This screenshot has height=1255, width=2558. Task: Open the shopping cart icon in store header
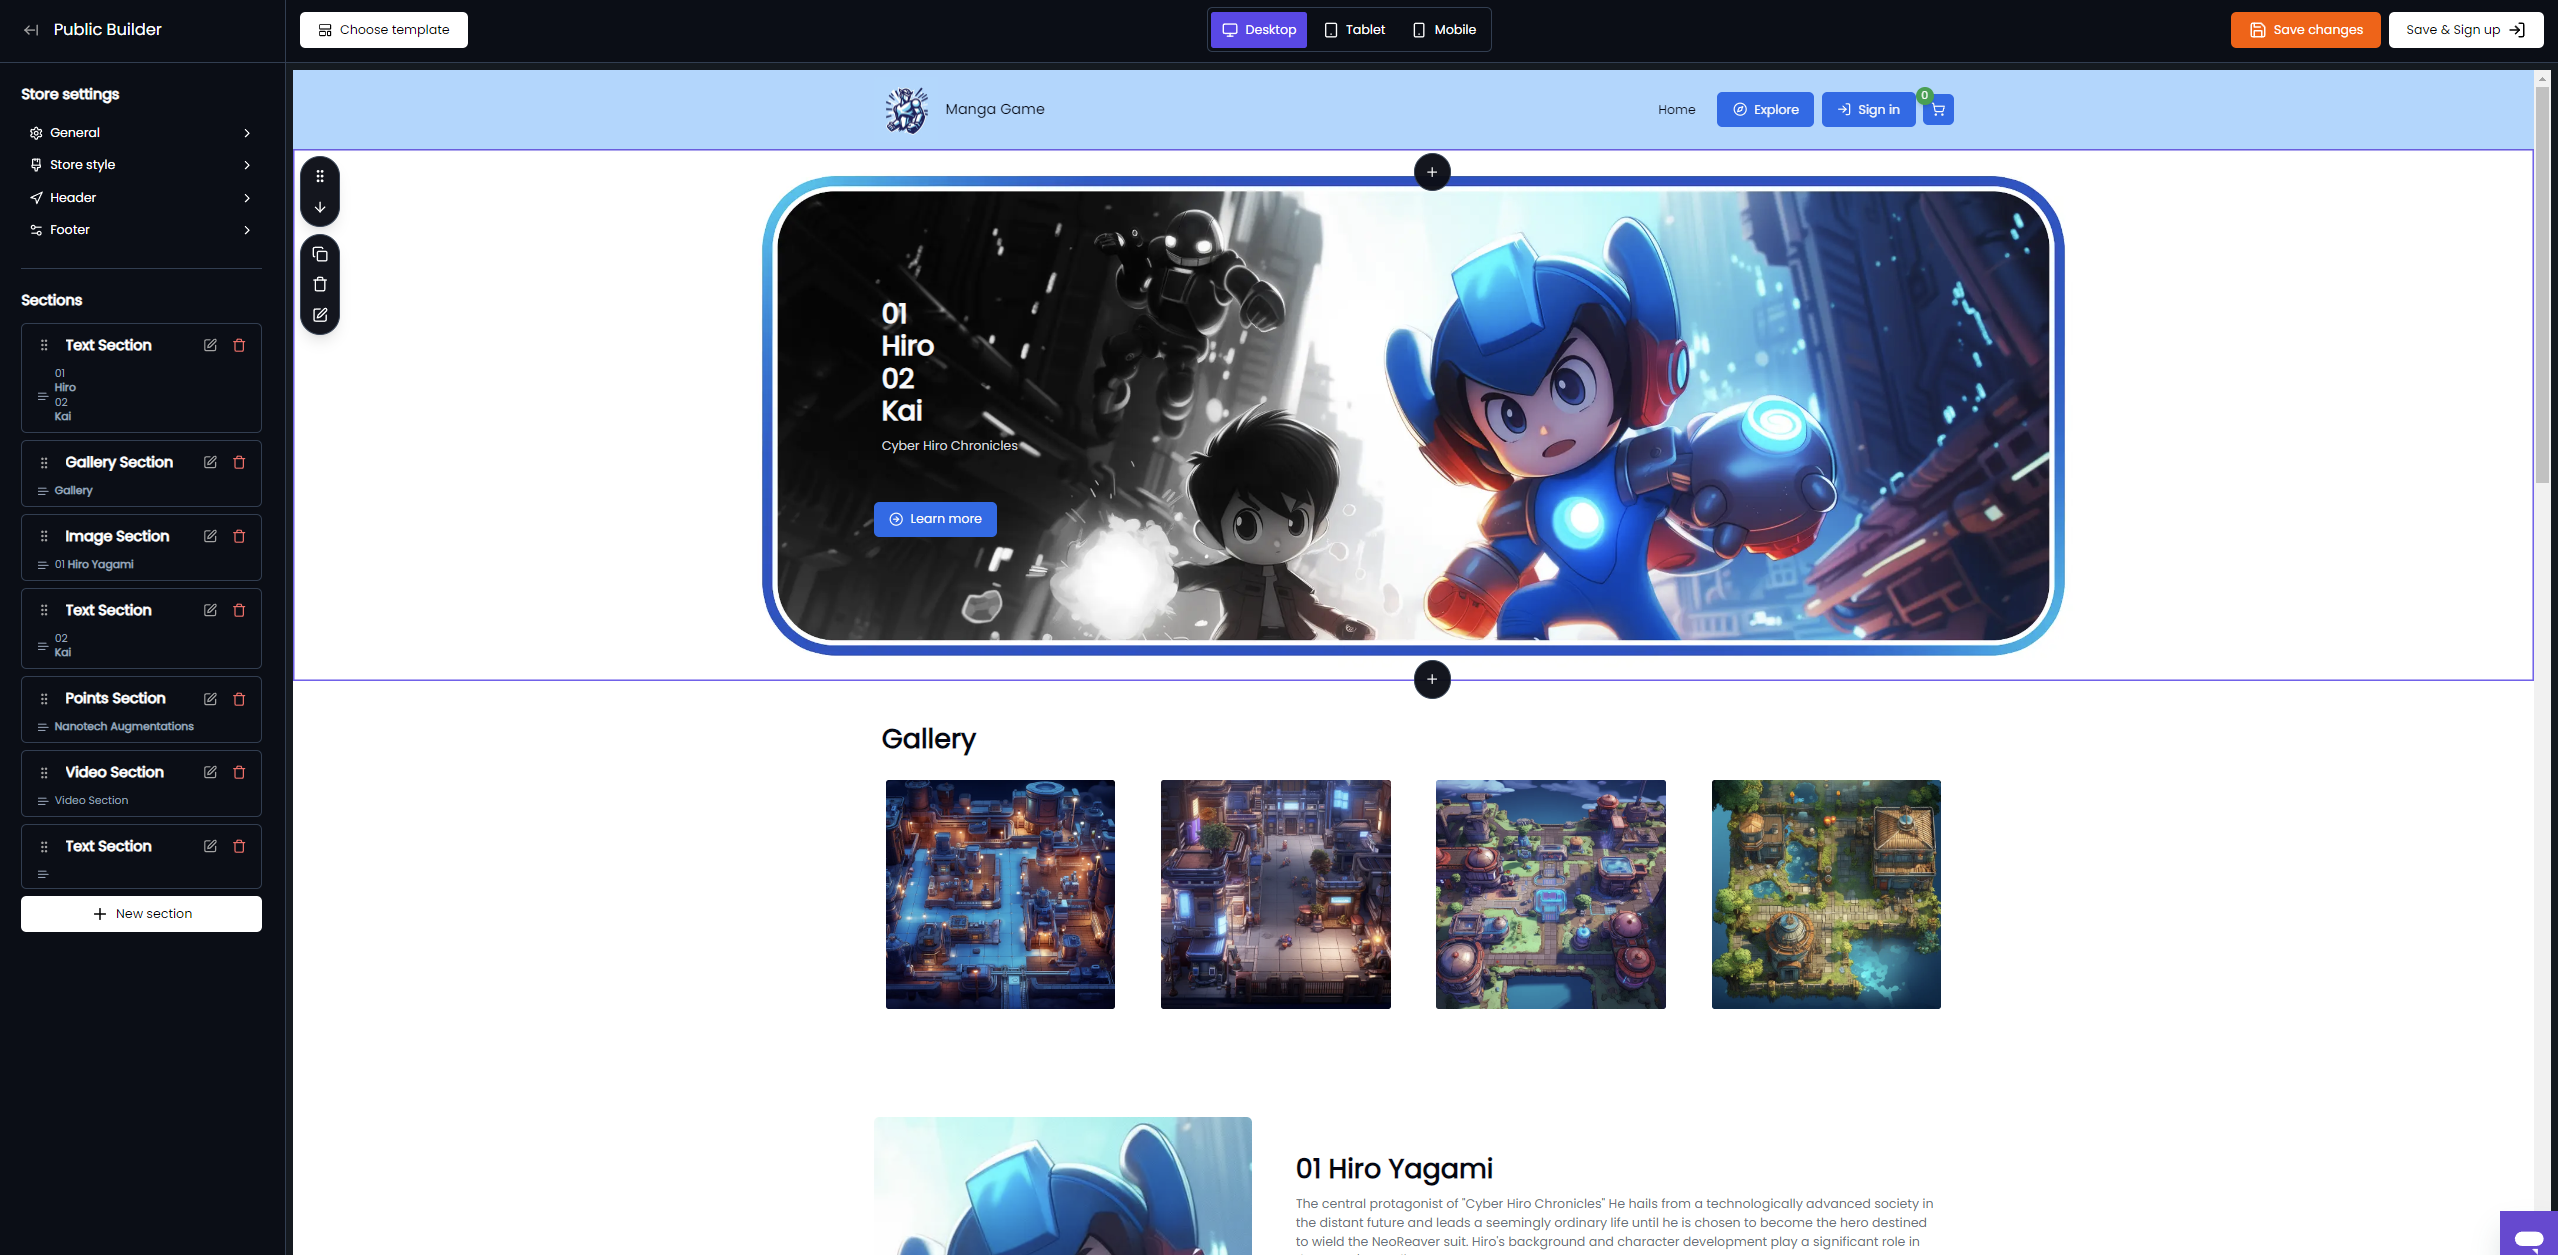click(x=1938, y=110)
